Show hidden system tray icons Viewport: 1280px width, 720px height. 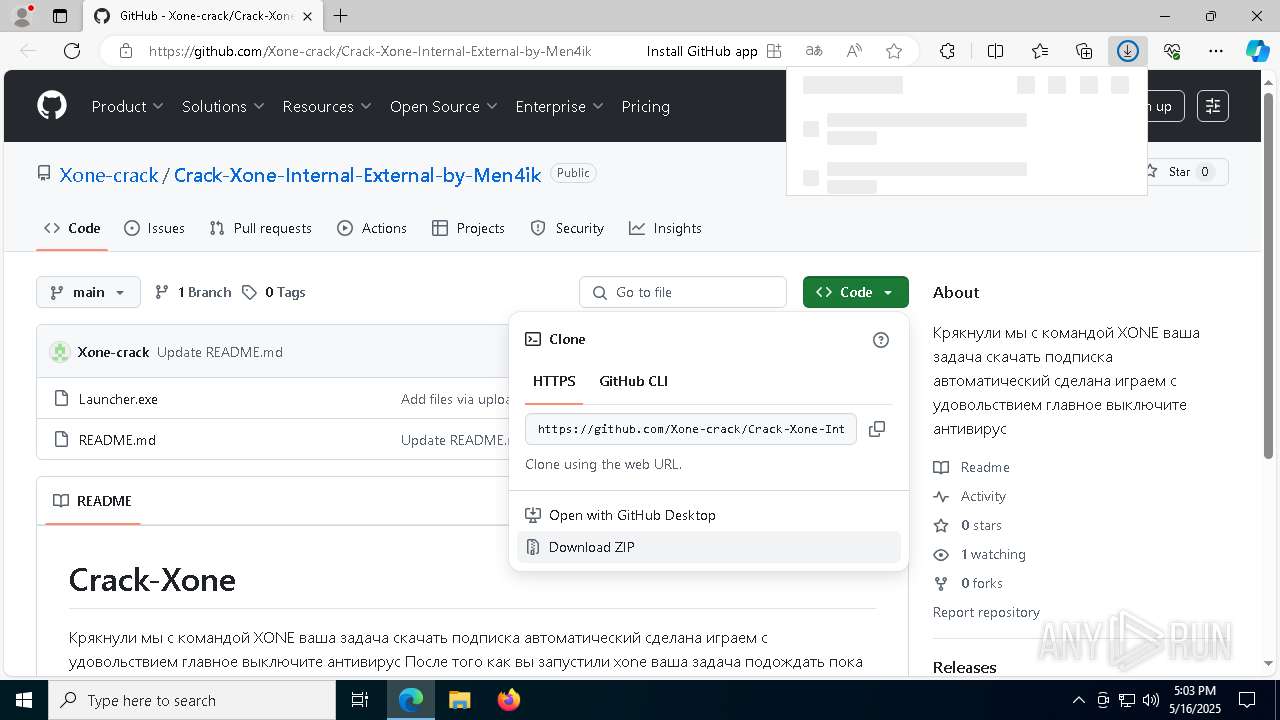click(x=1078, y=700)
